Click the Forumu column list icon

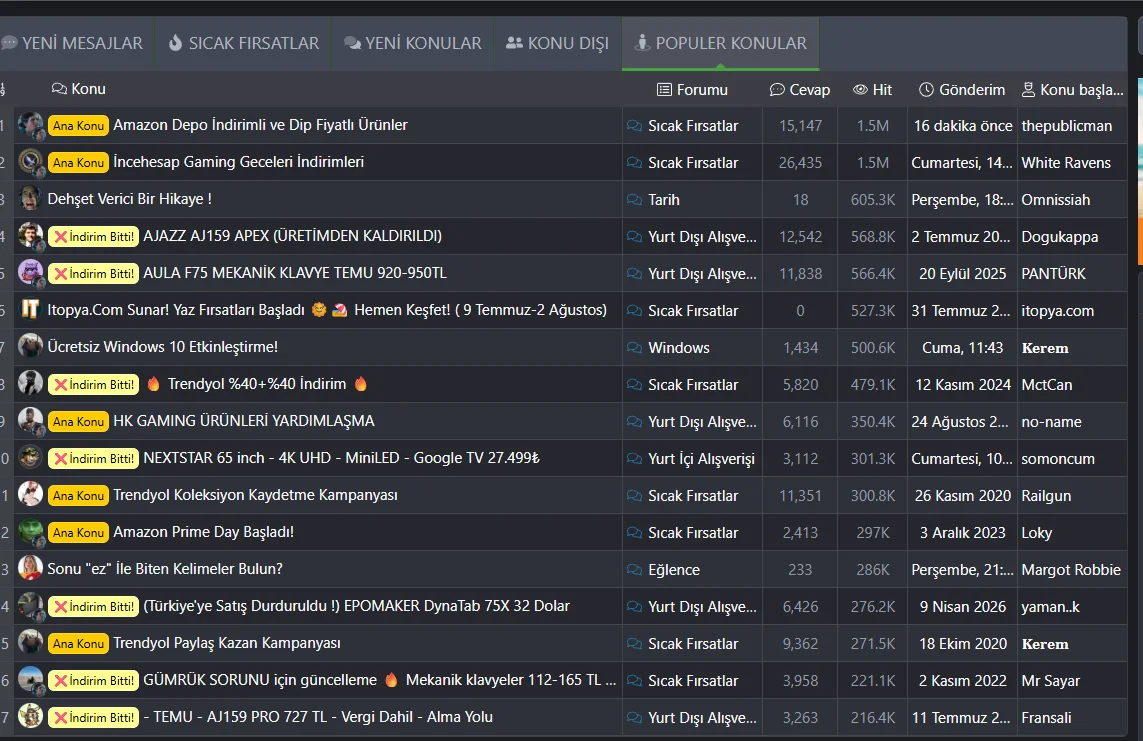pos(664,90)
